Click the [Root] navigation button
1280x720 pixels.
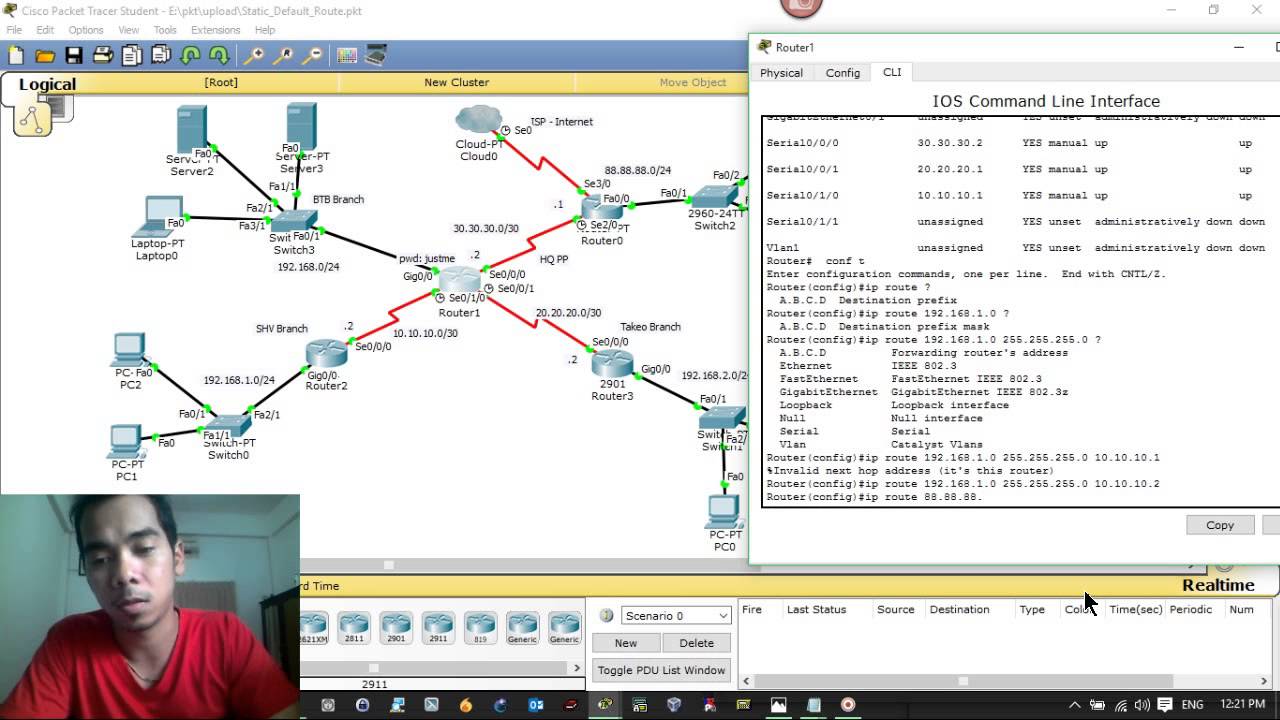pyautogui.click(x=221, y=82)
